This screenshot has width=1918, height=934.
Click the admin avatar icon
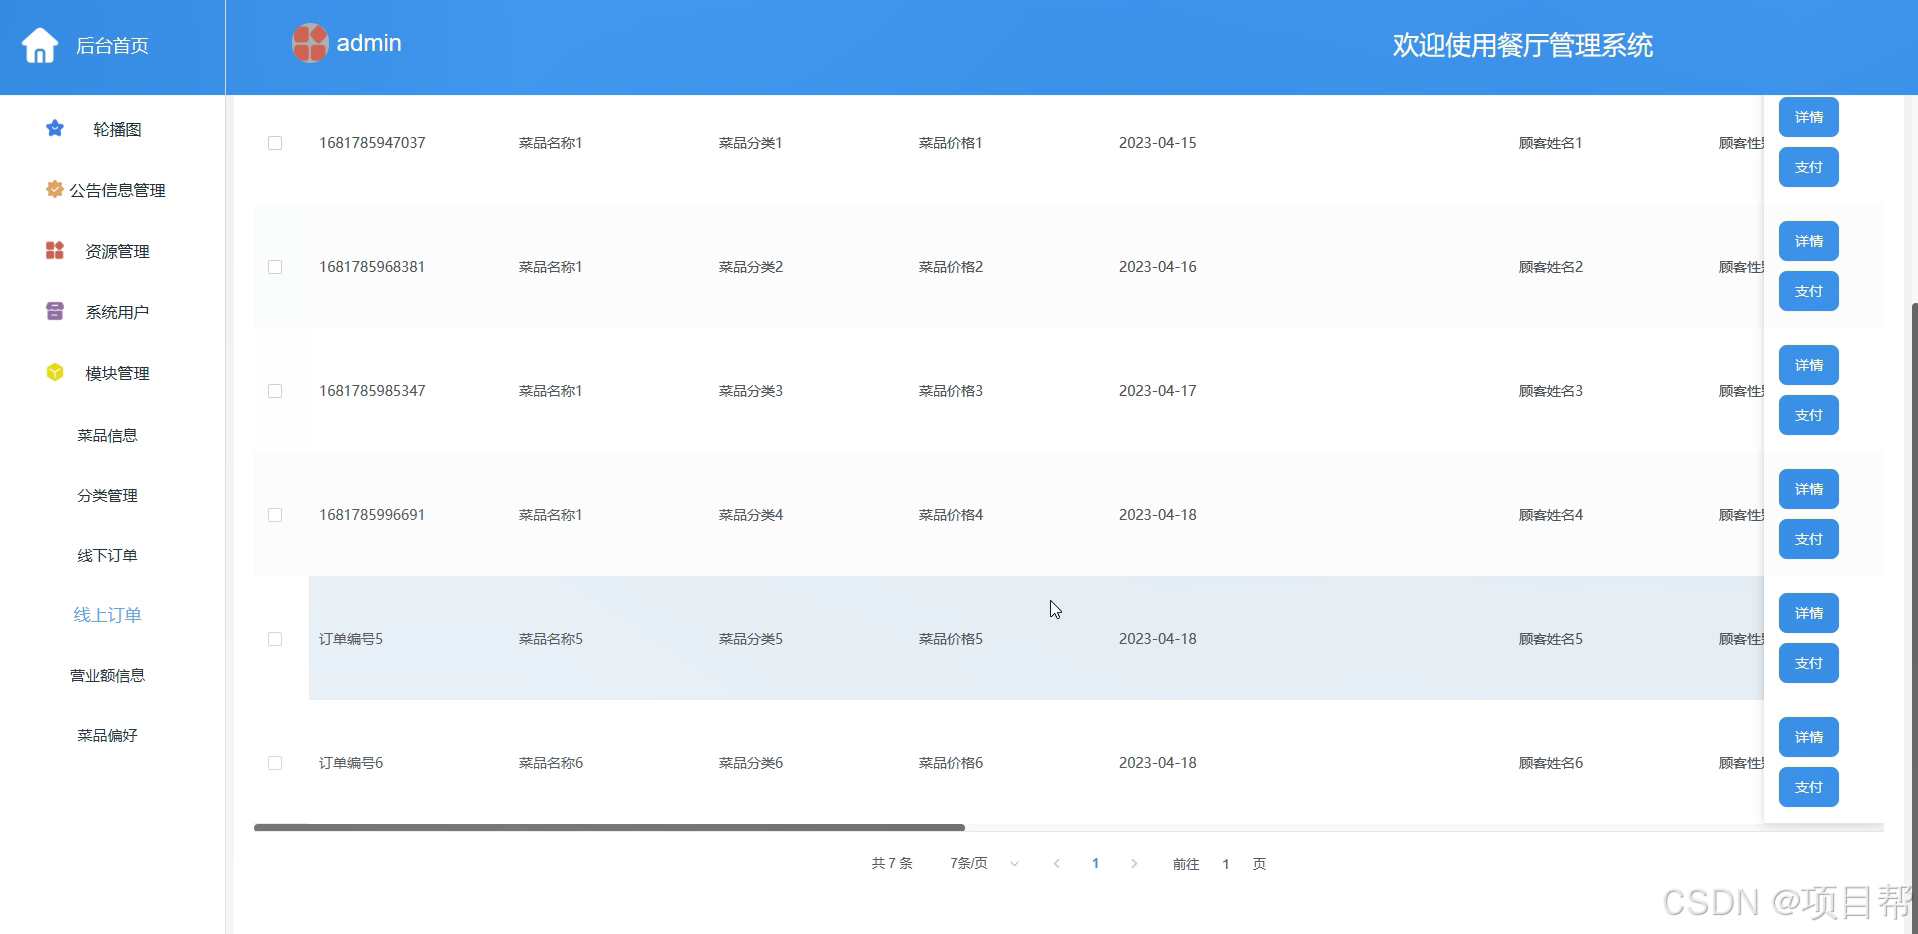click(x=310, y=43)
